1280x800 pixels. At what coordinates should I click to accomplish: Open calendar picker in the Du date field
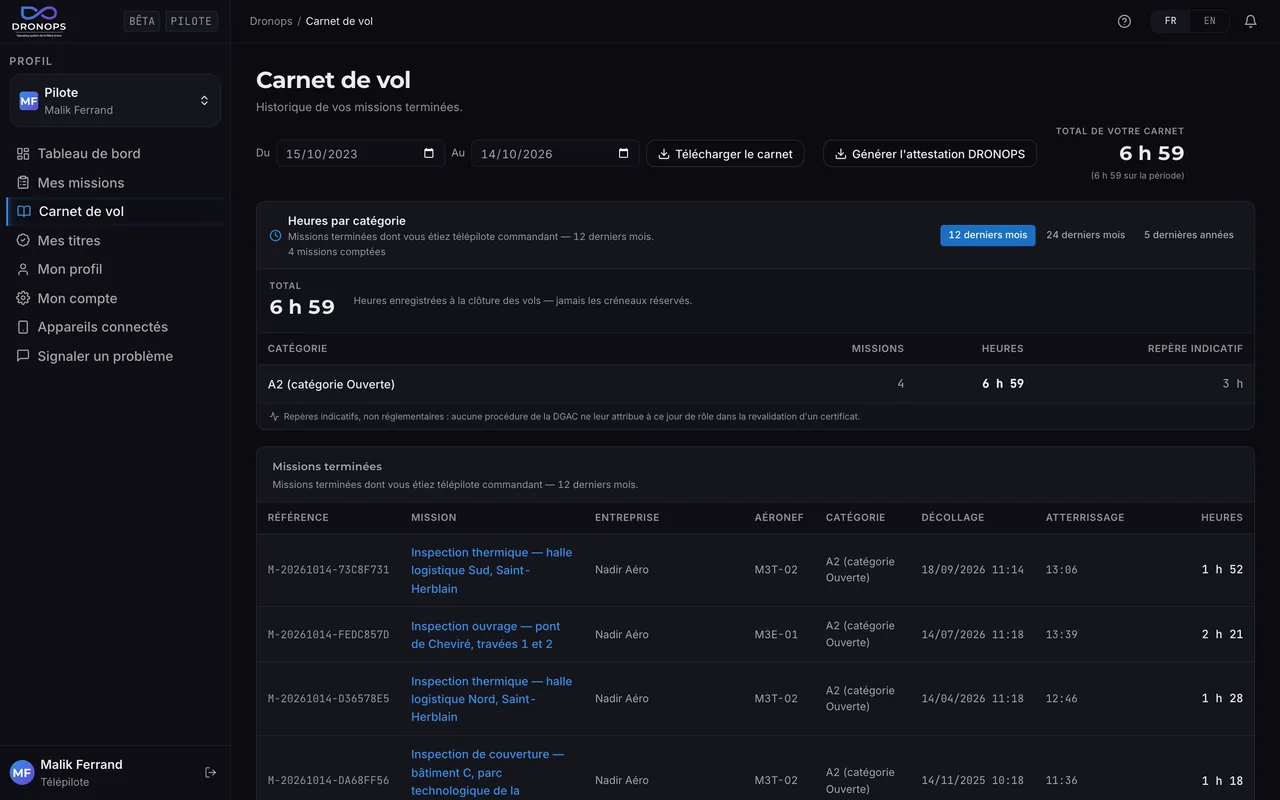429,153
